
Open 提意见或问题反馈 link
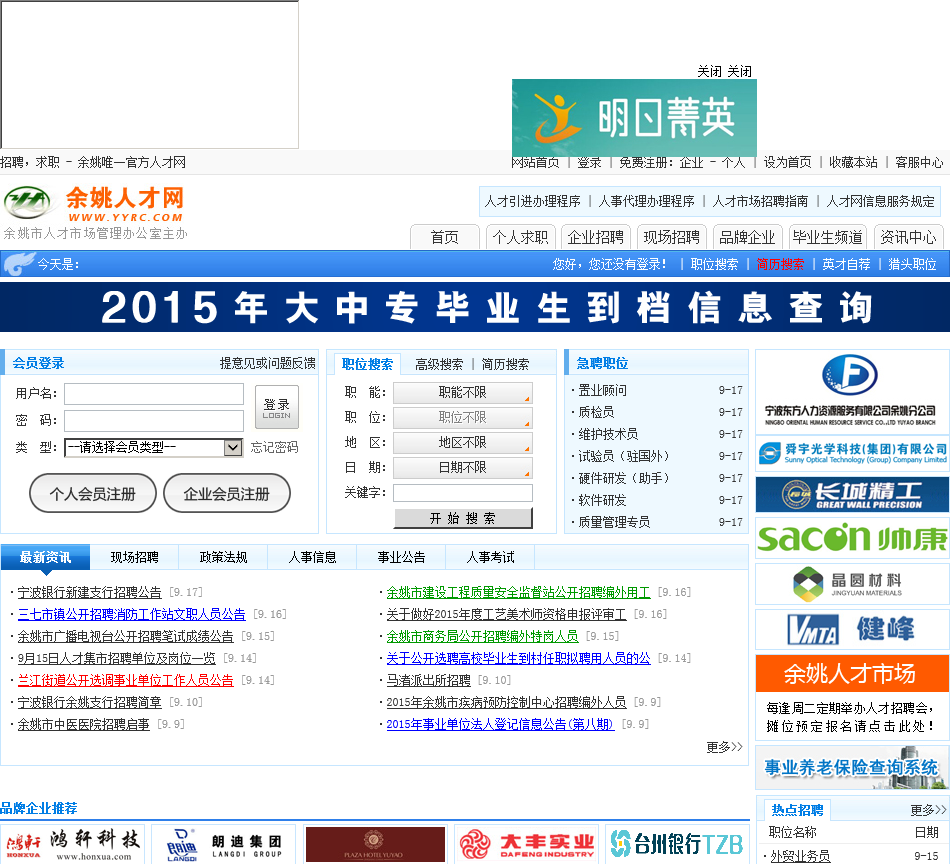pyautogui.click(x=268, y=363)
